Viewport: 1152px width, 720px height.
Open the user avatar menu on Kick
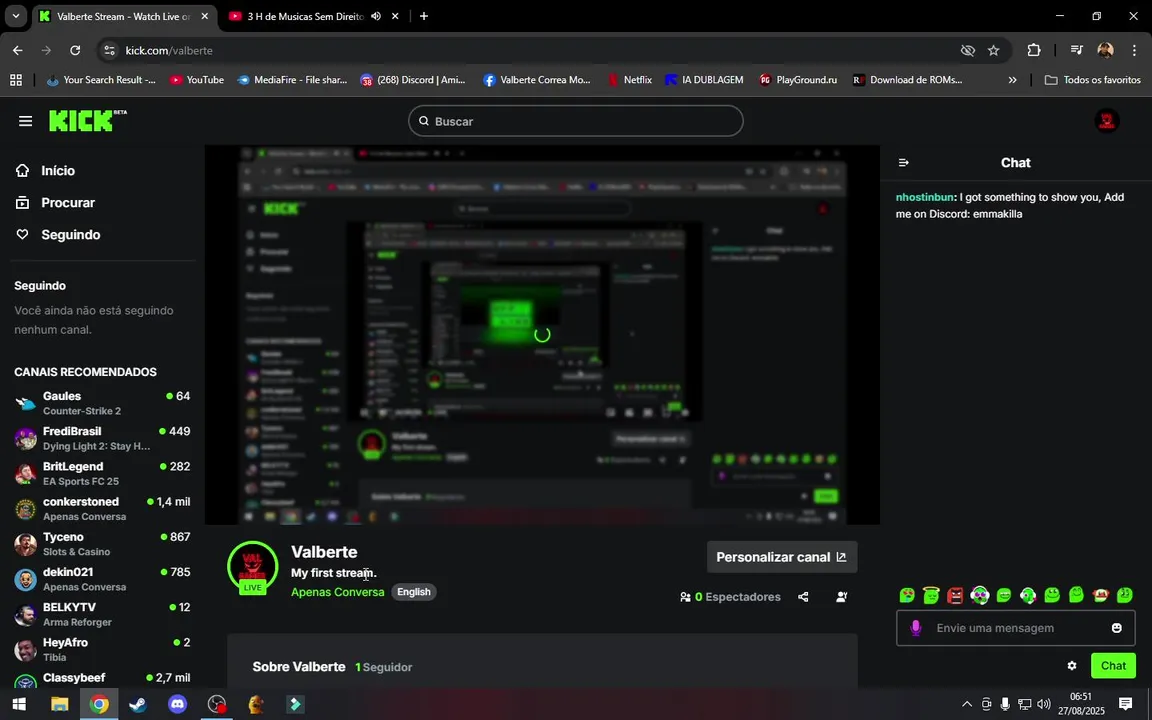[x=1106, y=120]
